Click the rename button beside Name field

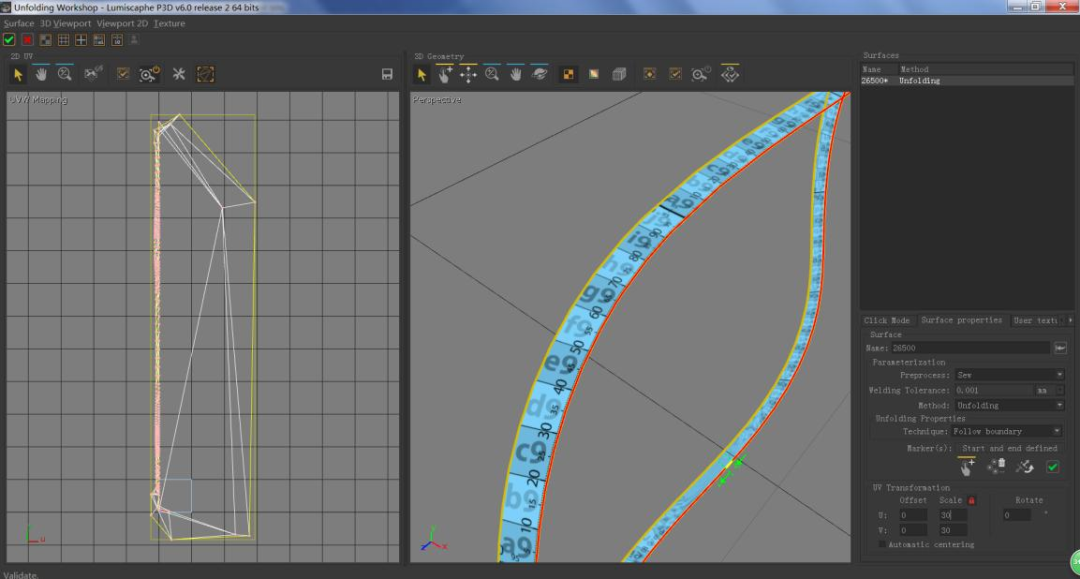click(1060, 347)
